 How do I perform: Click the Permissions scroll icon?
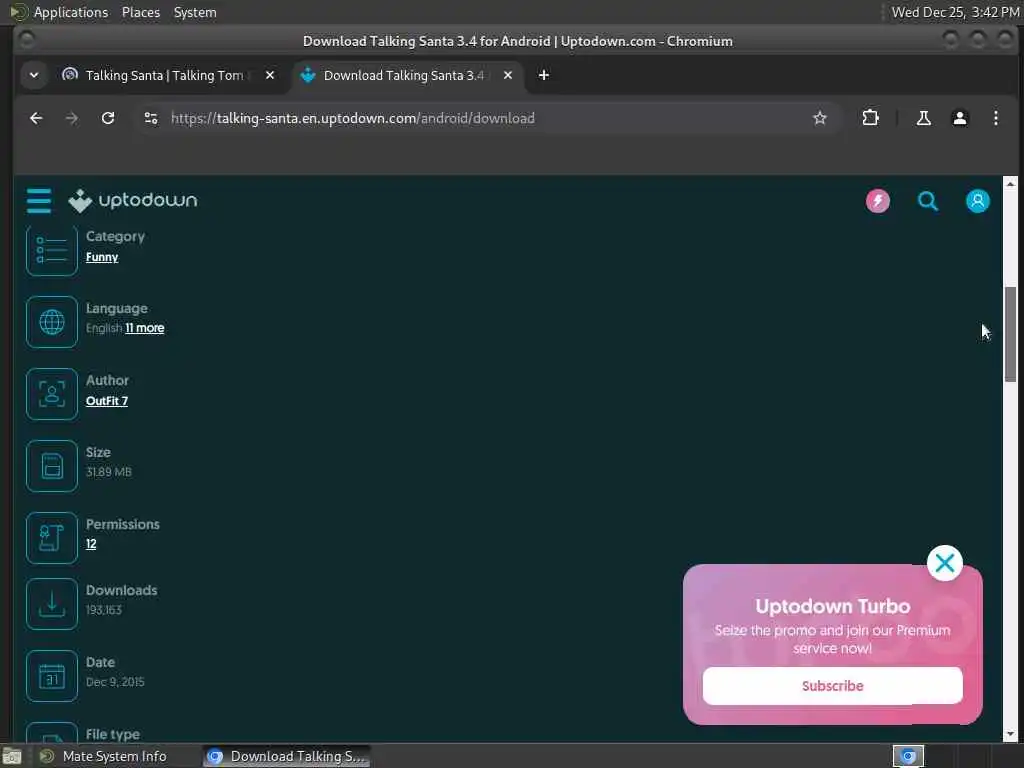[52, 538]
